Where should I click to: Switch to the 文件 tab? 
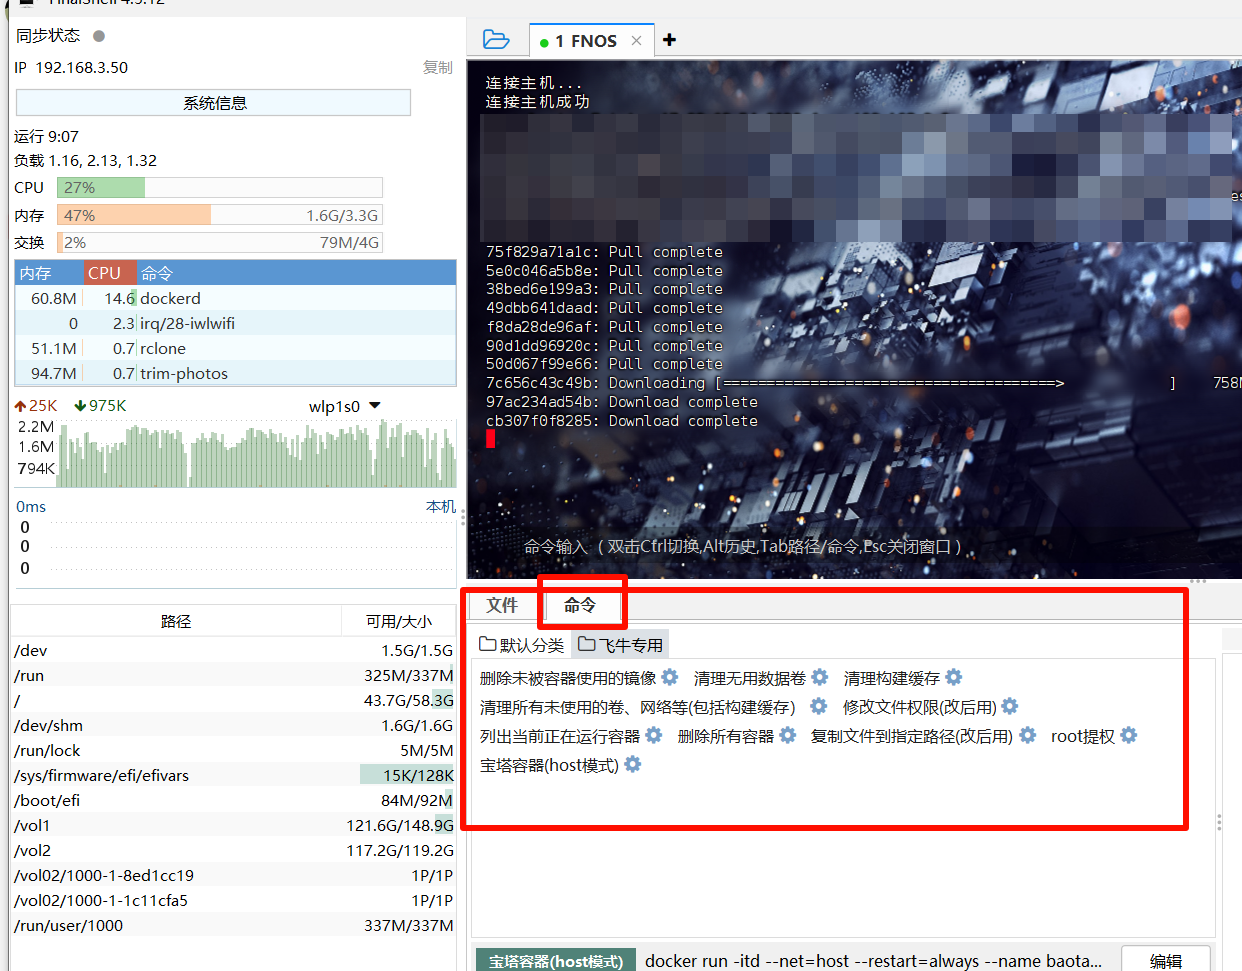point(502,605)
